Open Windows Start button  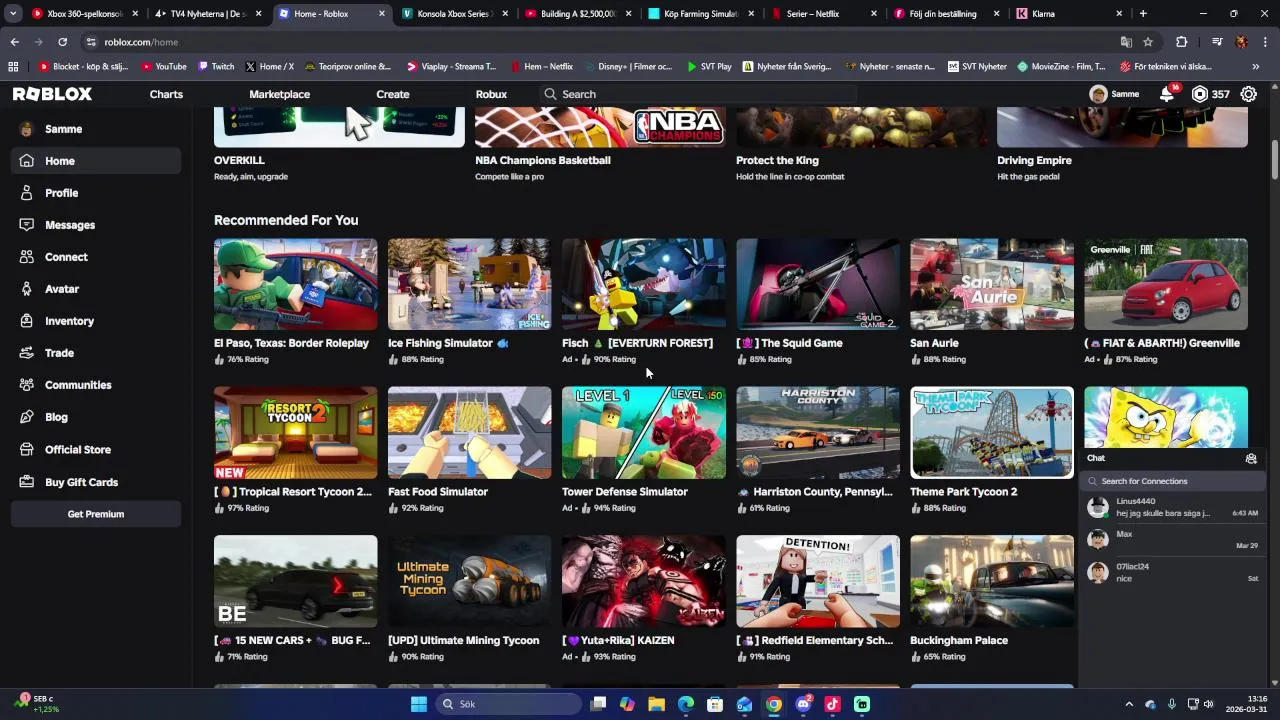click(419, 704)
